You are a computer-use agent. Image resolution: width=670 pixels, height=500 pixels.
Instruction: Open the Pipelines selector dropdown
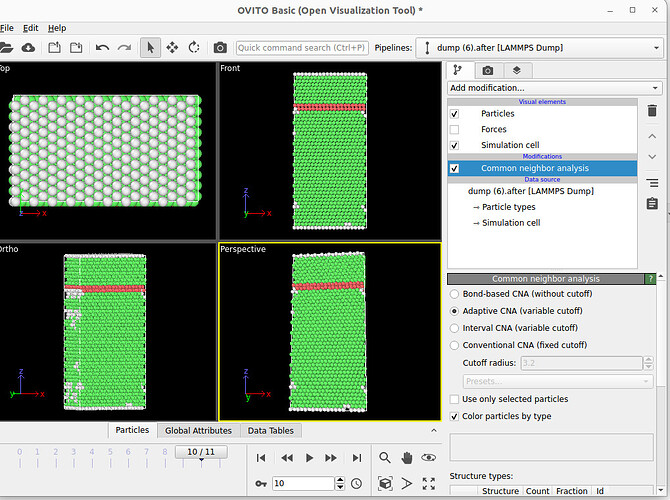point(539,48)
